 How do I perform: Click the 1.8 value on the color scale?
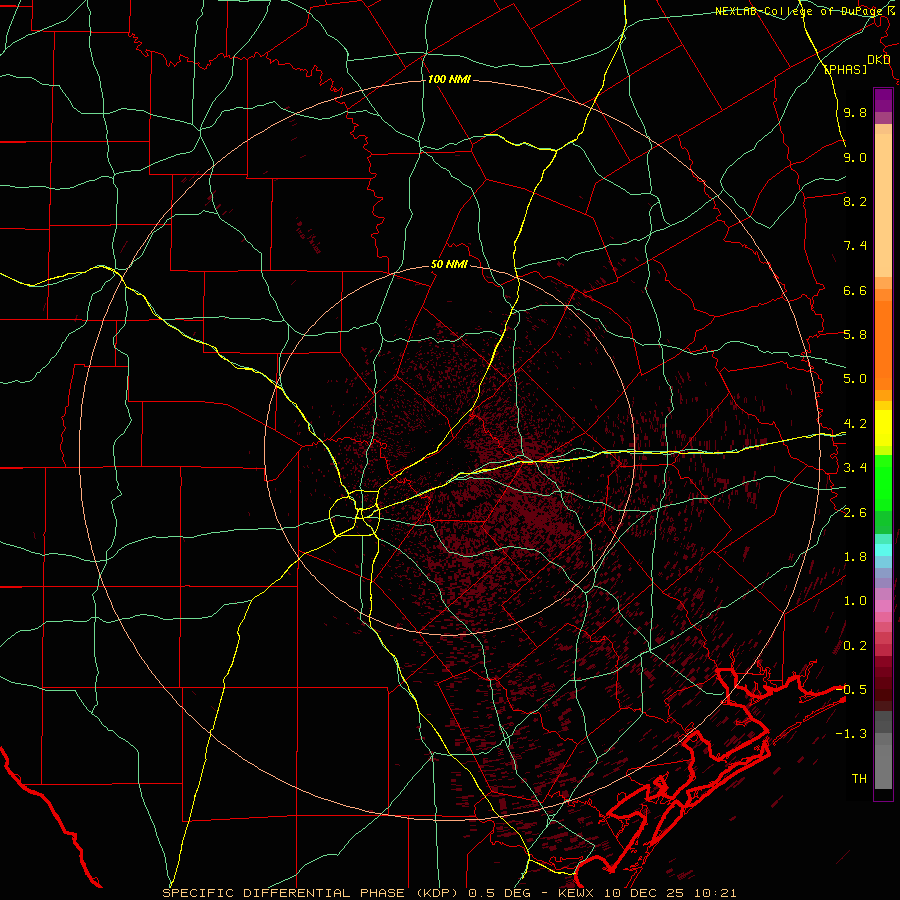click(855, 557)
